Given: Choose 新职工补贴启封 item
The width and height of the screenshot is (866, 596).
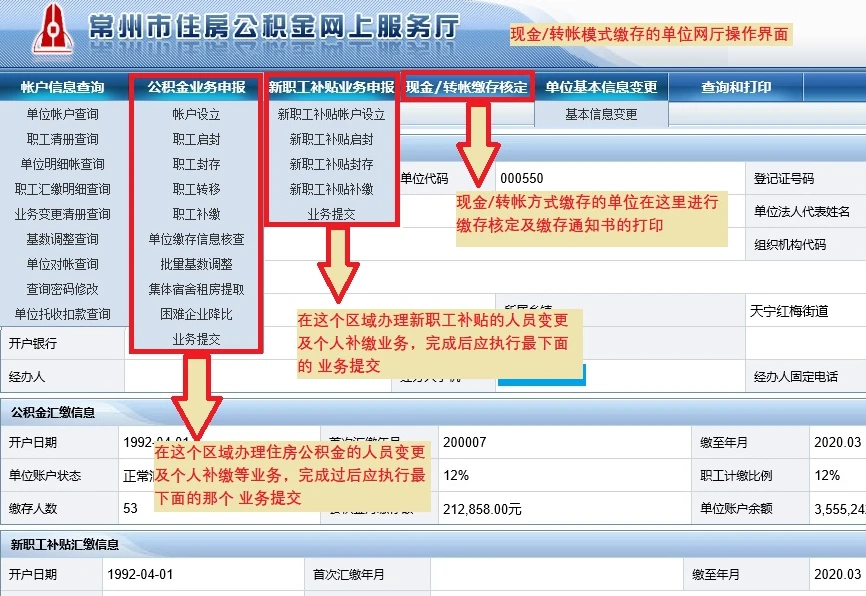Looking at the screenshot, I should 331,139.
